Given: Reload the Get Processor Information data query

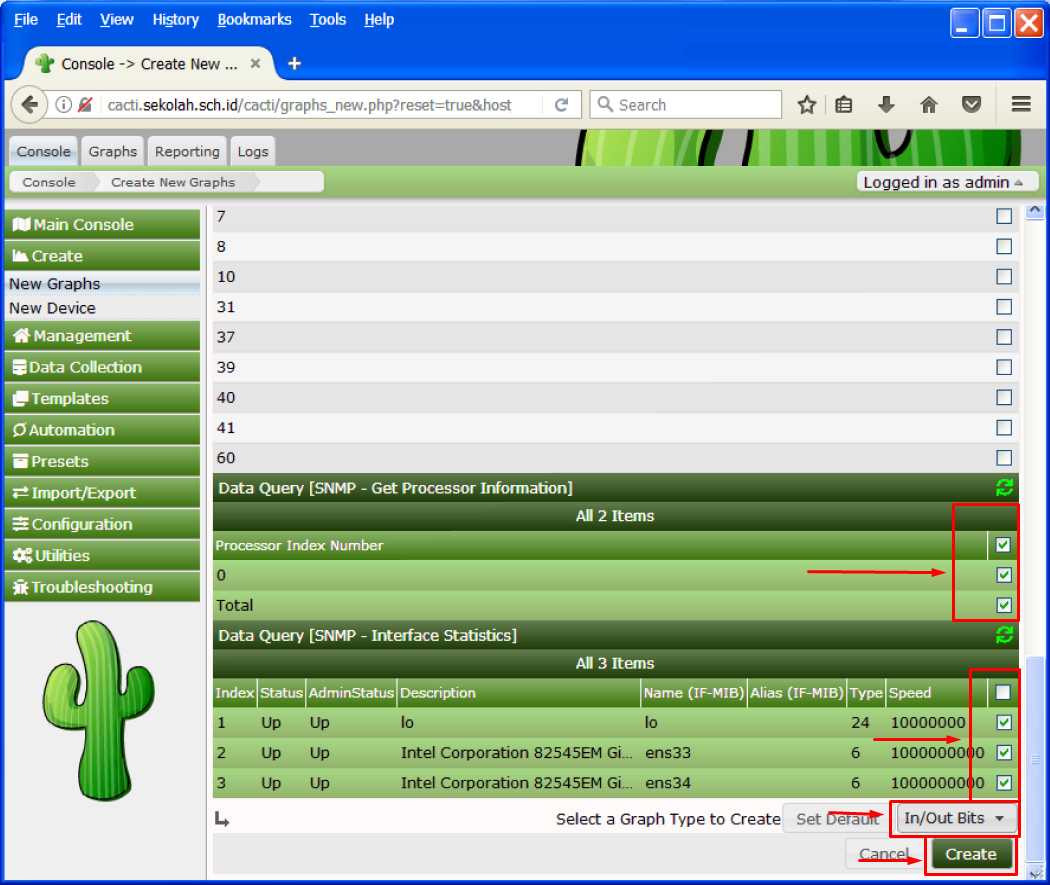Looking at the screenshot, I should tap(1004, 488).
